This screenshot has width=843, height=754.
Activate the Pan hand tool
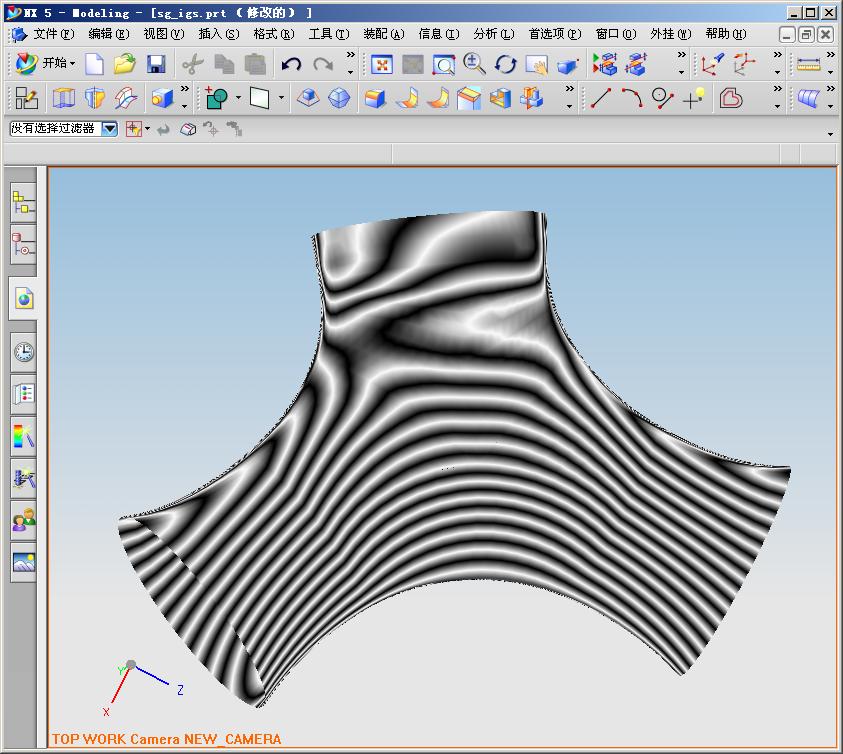pyautogui.click(x=537, y=65)
